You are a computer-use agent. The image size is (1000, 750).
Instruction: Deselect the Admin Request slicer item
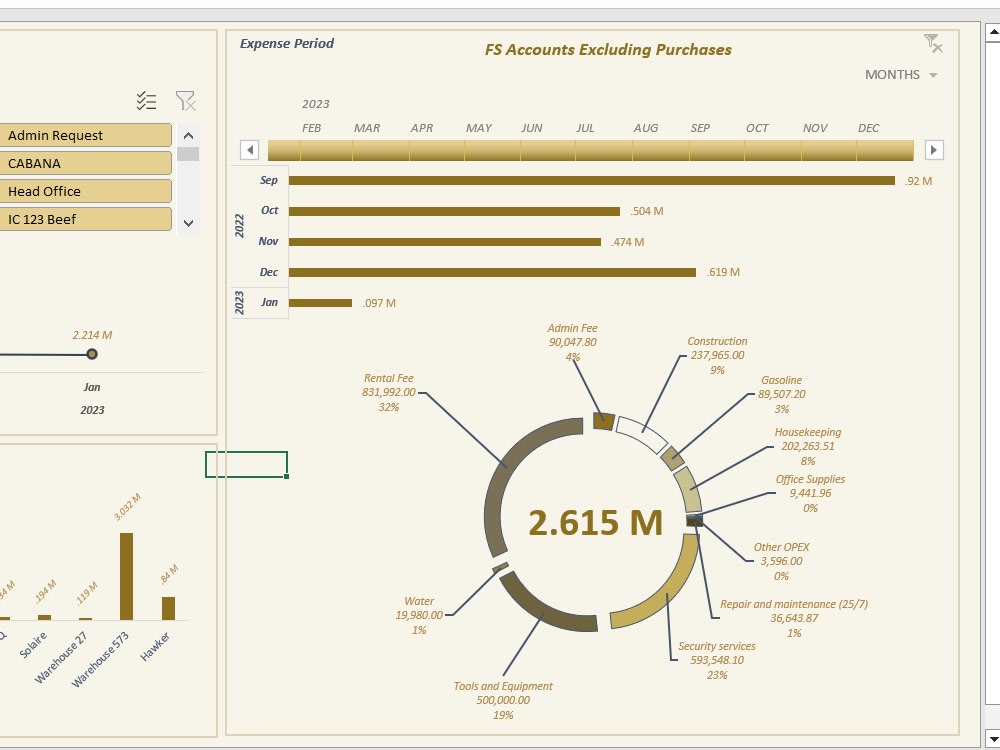tap(86, 135)
